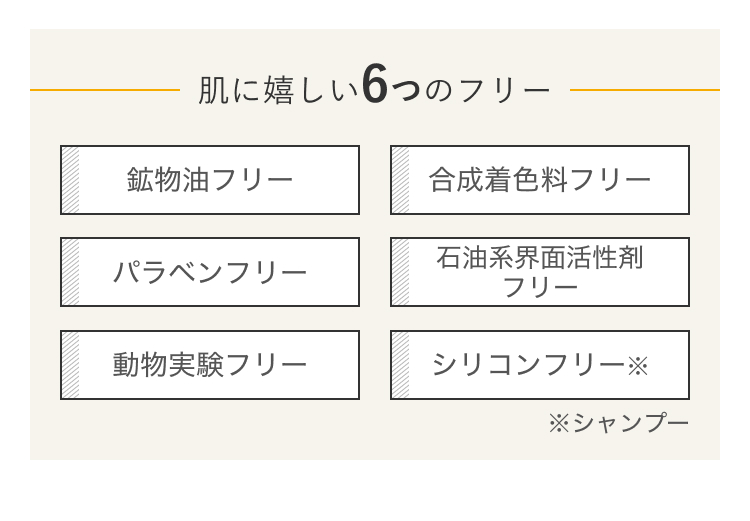The image size is (750, 521).
Task: Select the 合成着色料フリー box
Action: [540, 180]
